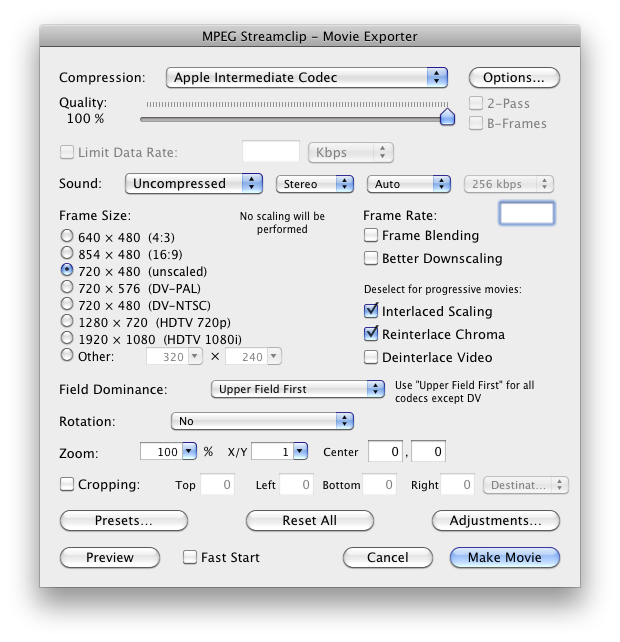Open the Other width 320 combo arrow
This screenshot has width=620, height=642.
coord(195,357)
